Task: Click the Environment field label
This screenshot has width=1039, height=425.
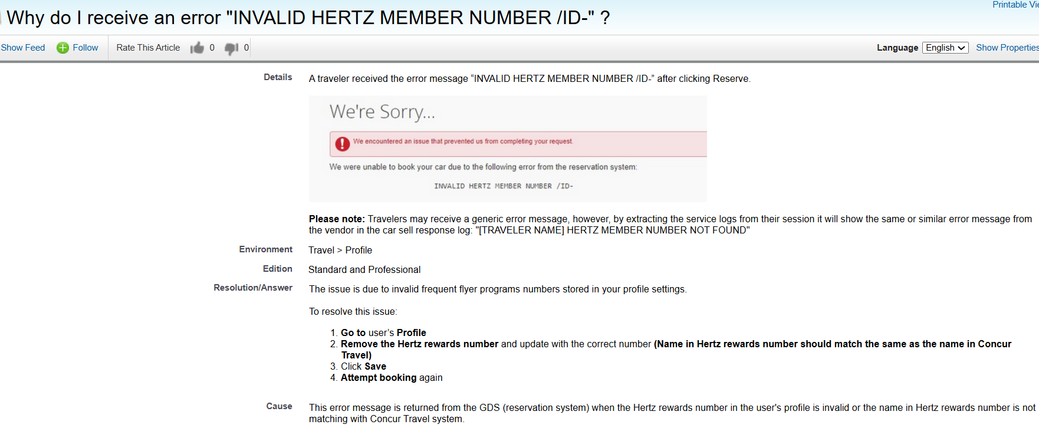Action: click(266, 250)
